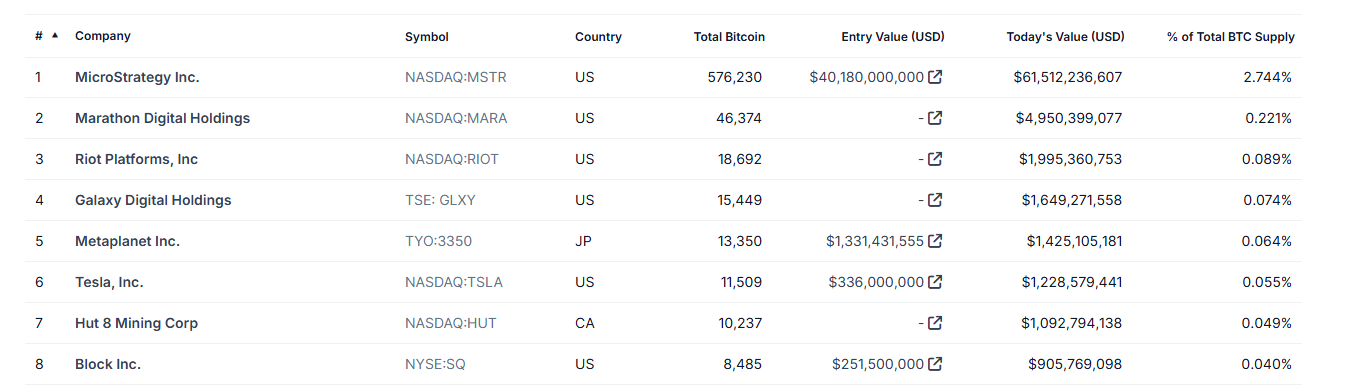
Task: Sort by % of Total BTC Supply
Action: (1230, 37)
